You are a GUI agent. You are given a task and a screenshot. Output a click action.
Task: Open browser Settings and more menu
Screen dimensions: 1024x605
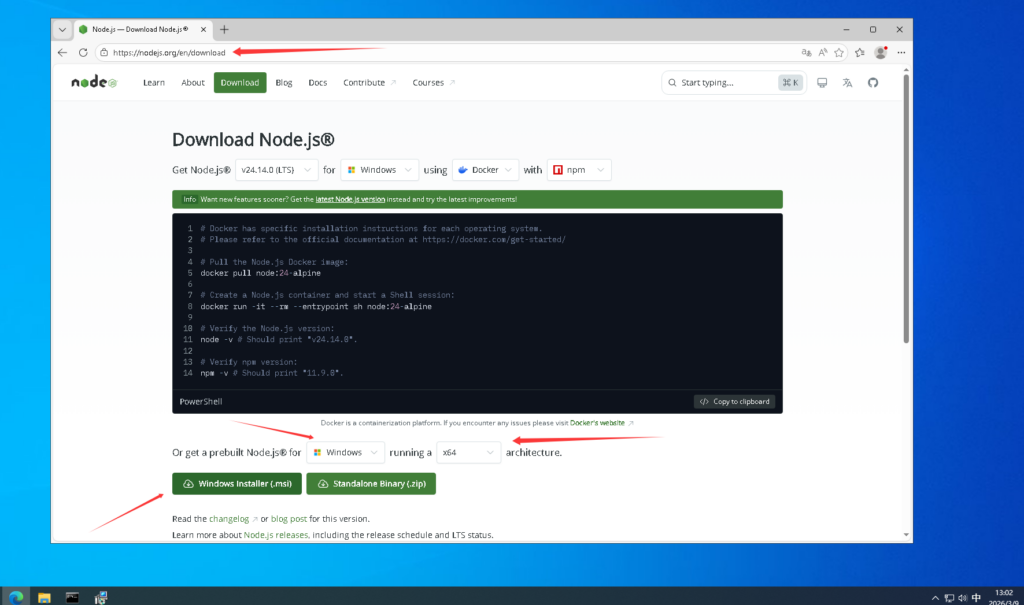click(900, 52)
